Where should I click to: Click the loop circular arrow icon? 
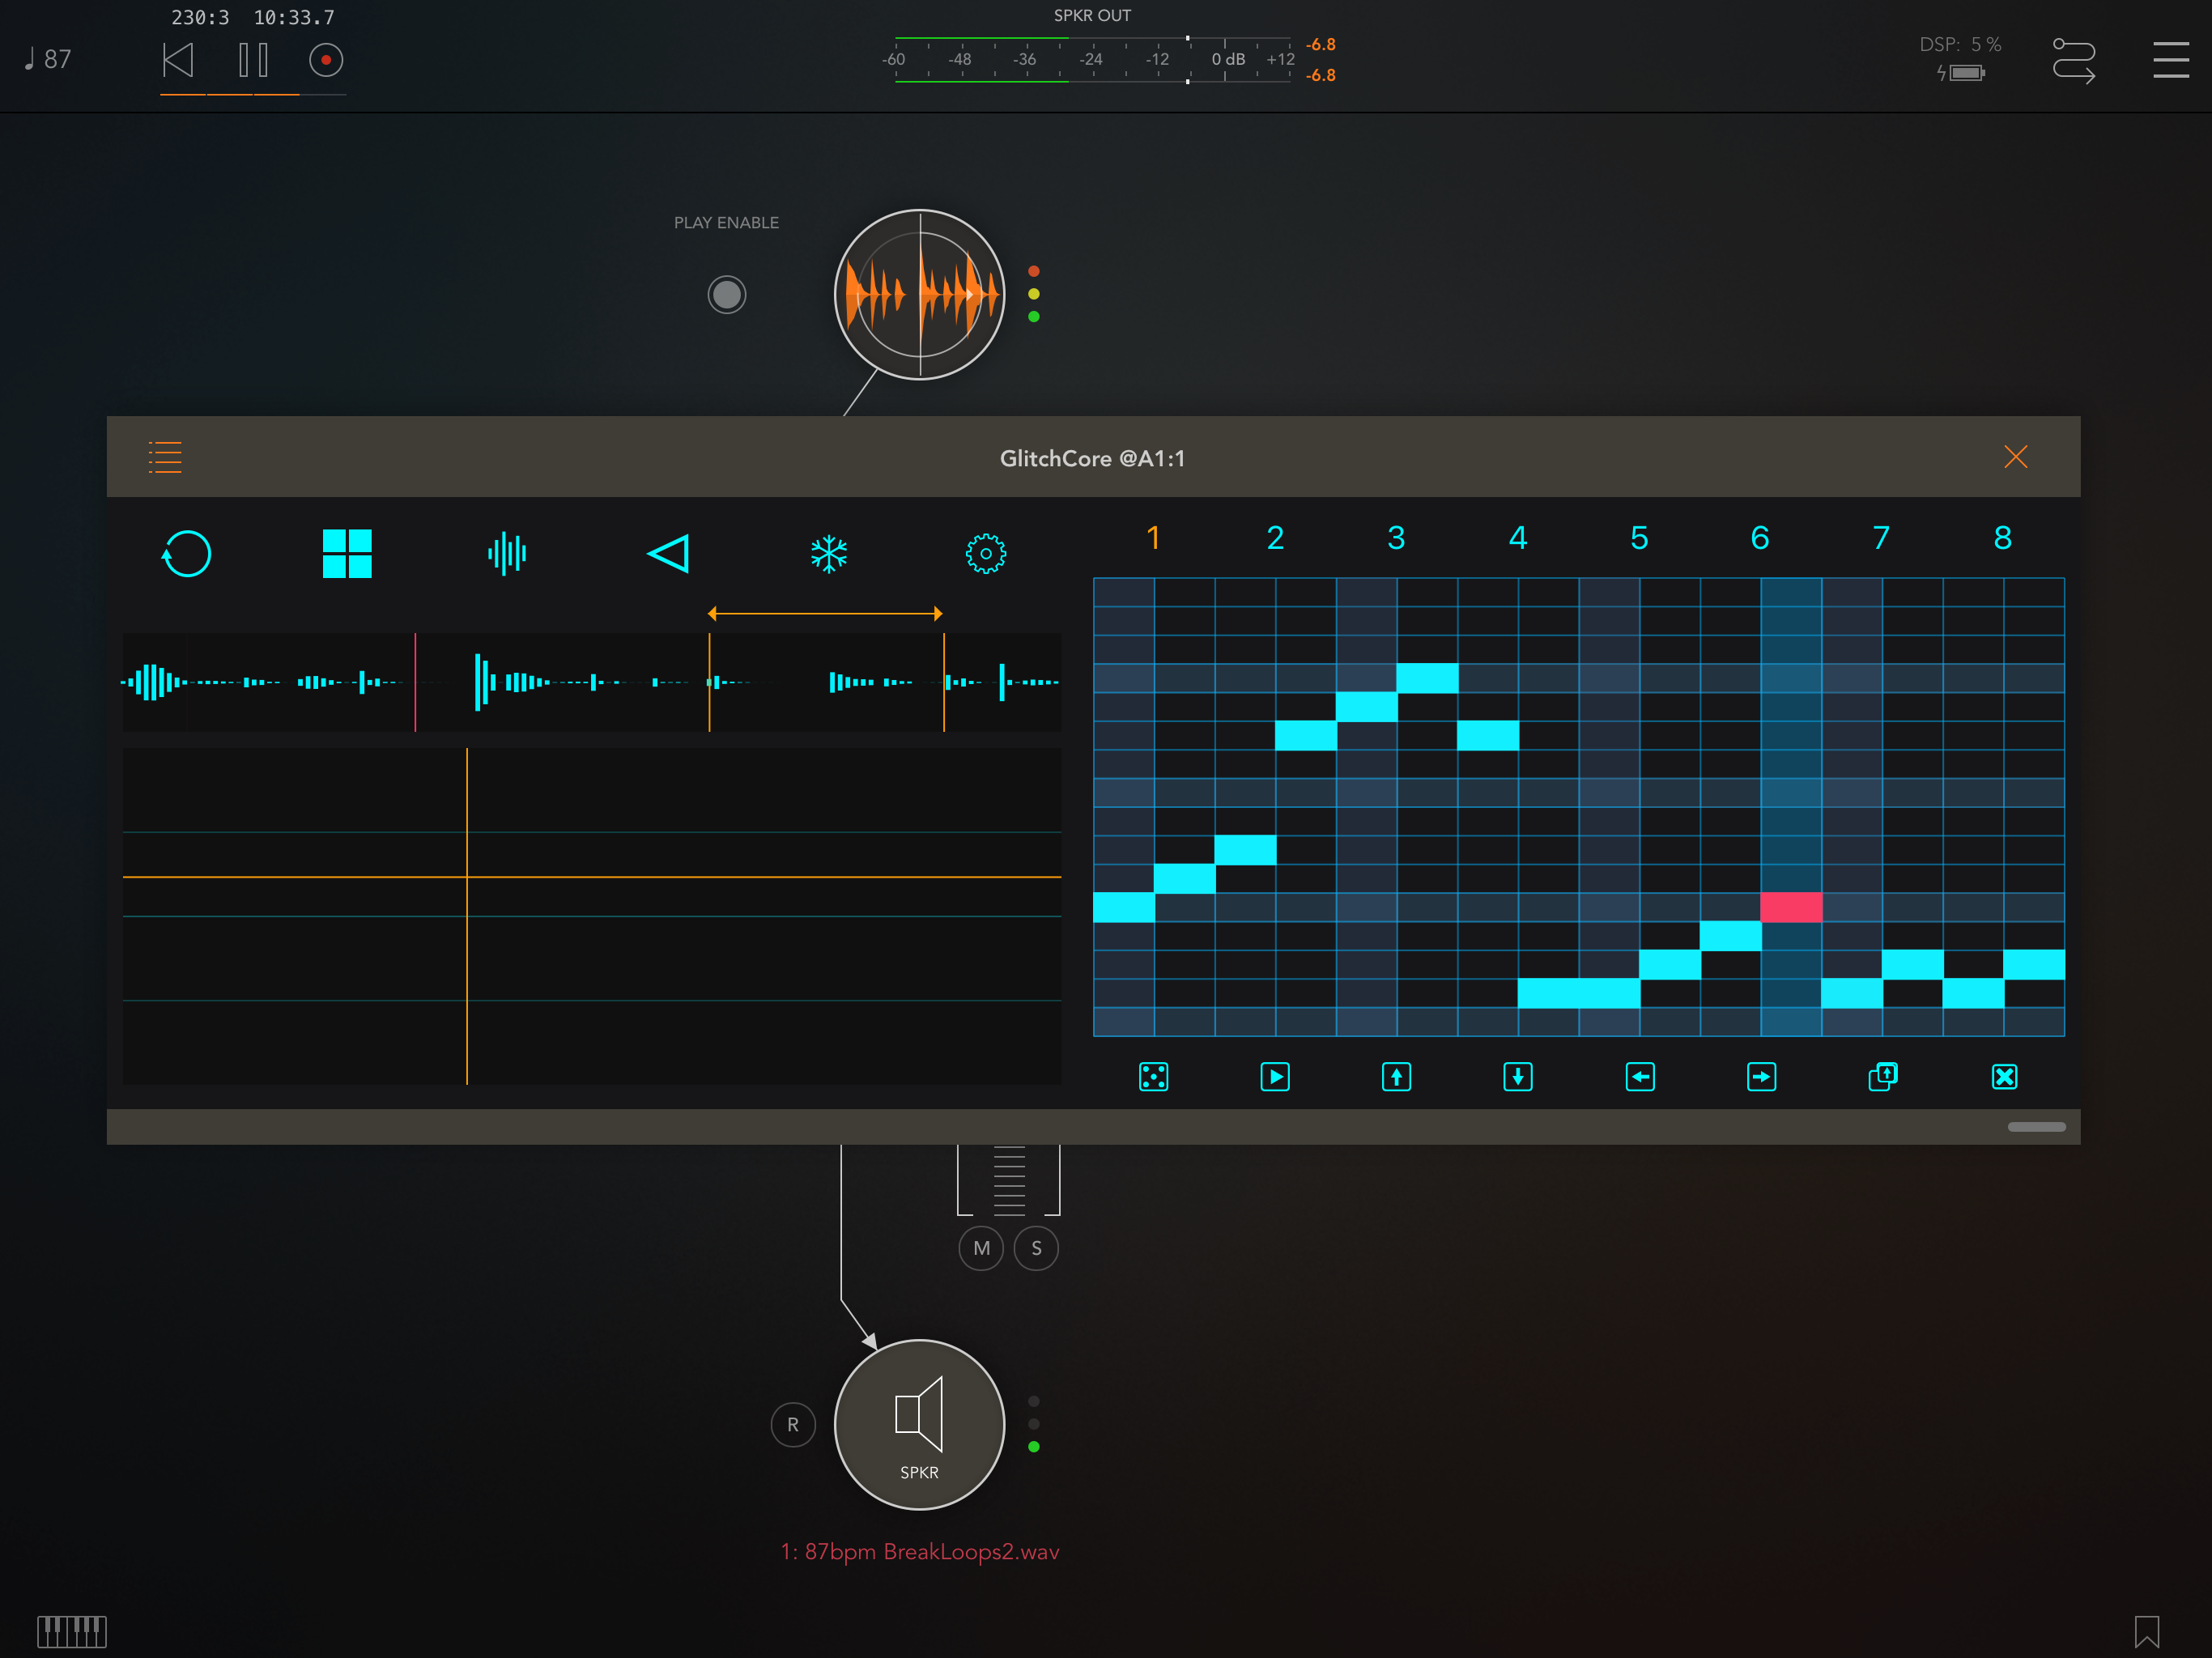click(x=186, y=554)
